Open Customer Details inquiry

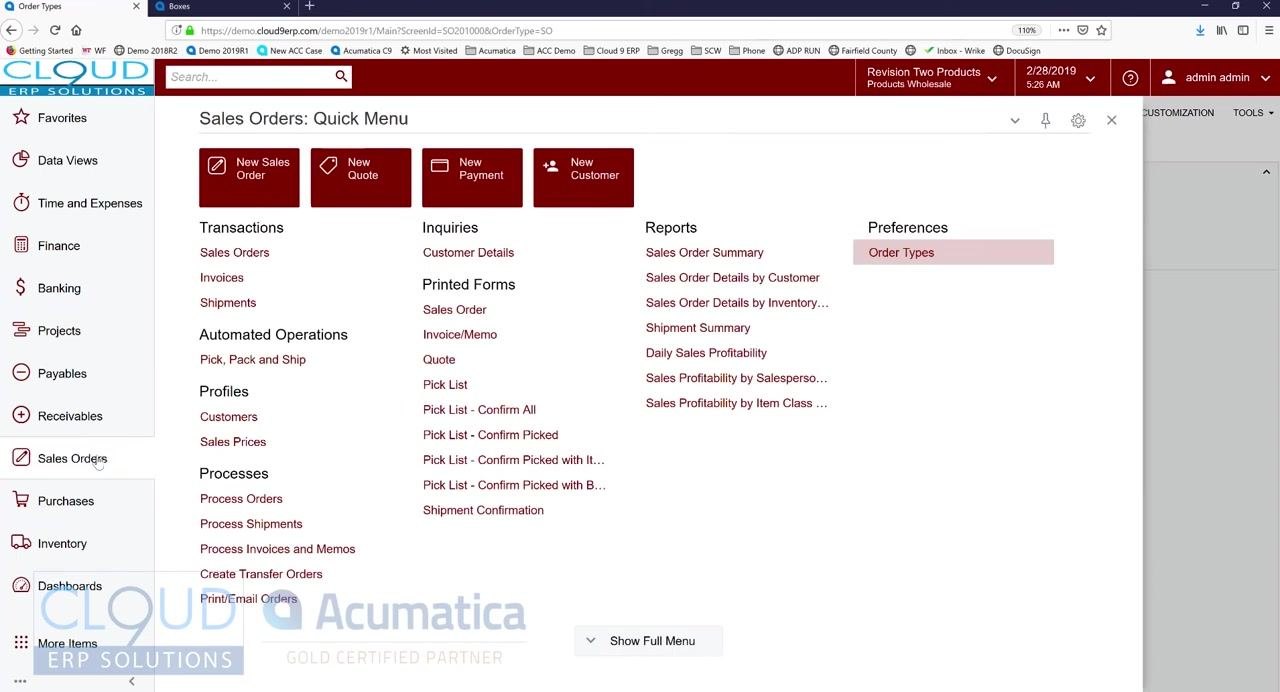(468, 253)
